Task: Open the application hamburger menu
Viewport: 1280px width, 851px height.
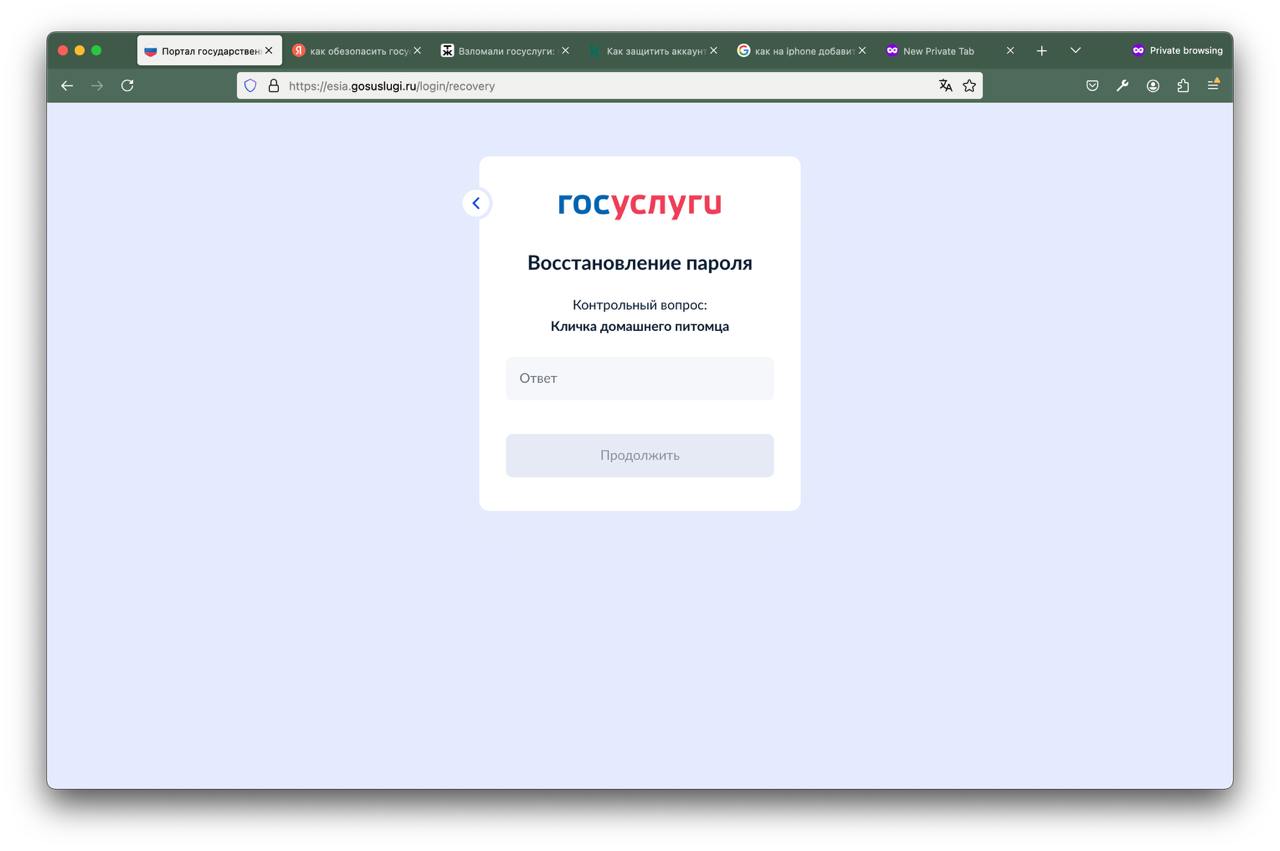Action: tap(1213, 86)
